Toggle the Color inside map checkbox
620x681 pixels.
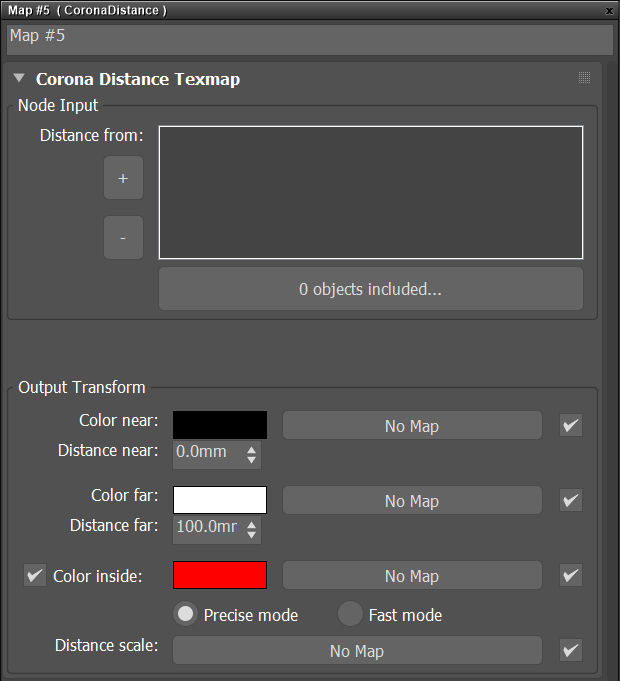571,575
